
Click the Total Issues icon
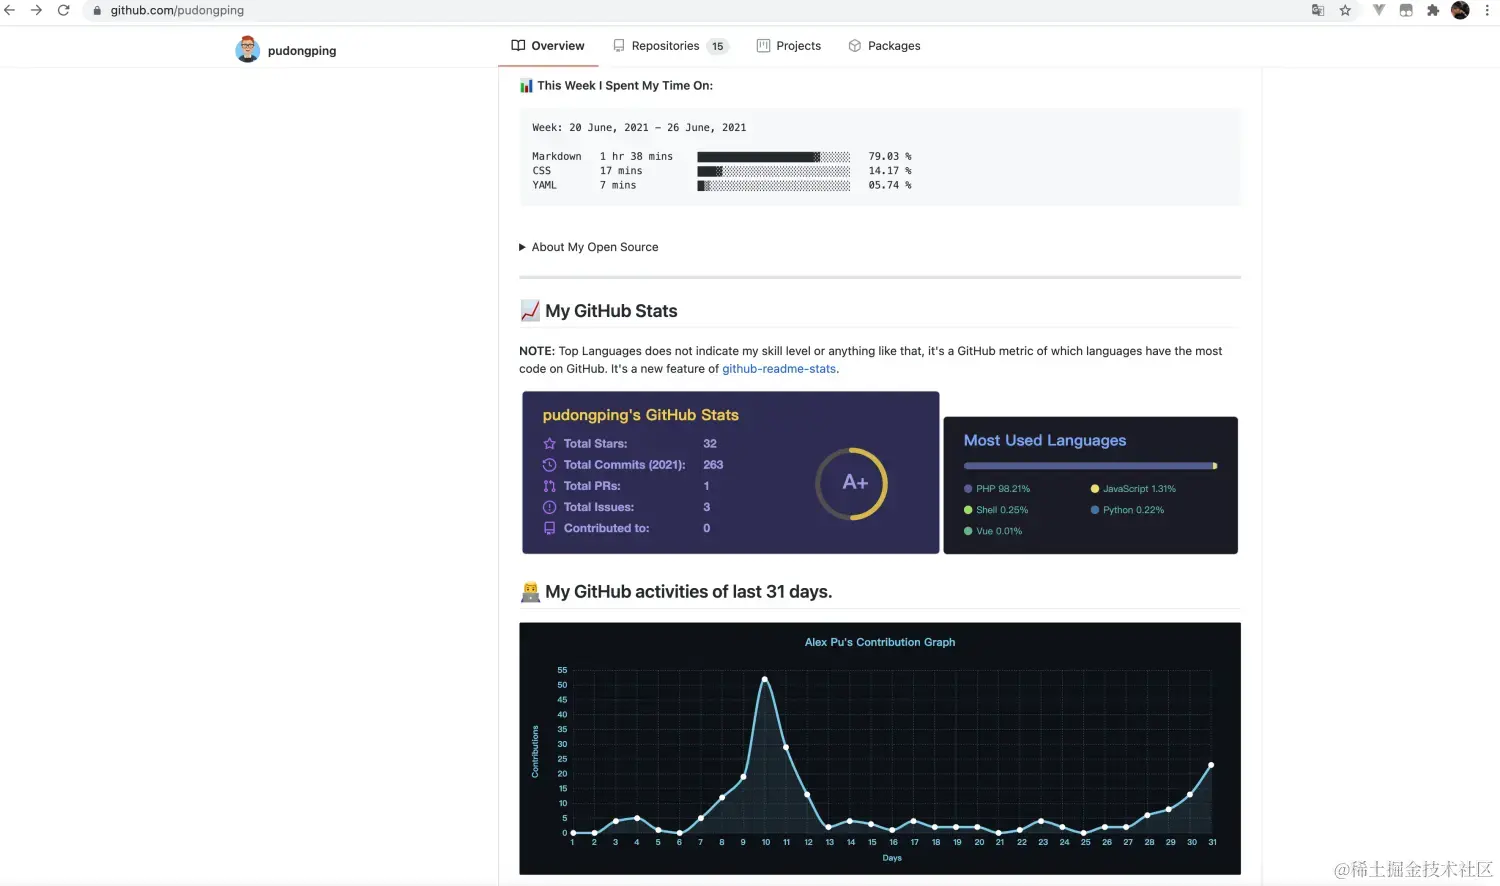pos(549,507)
